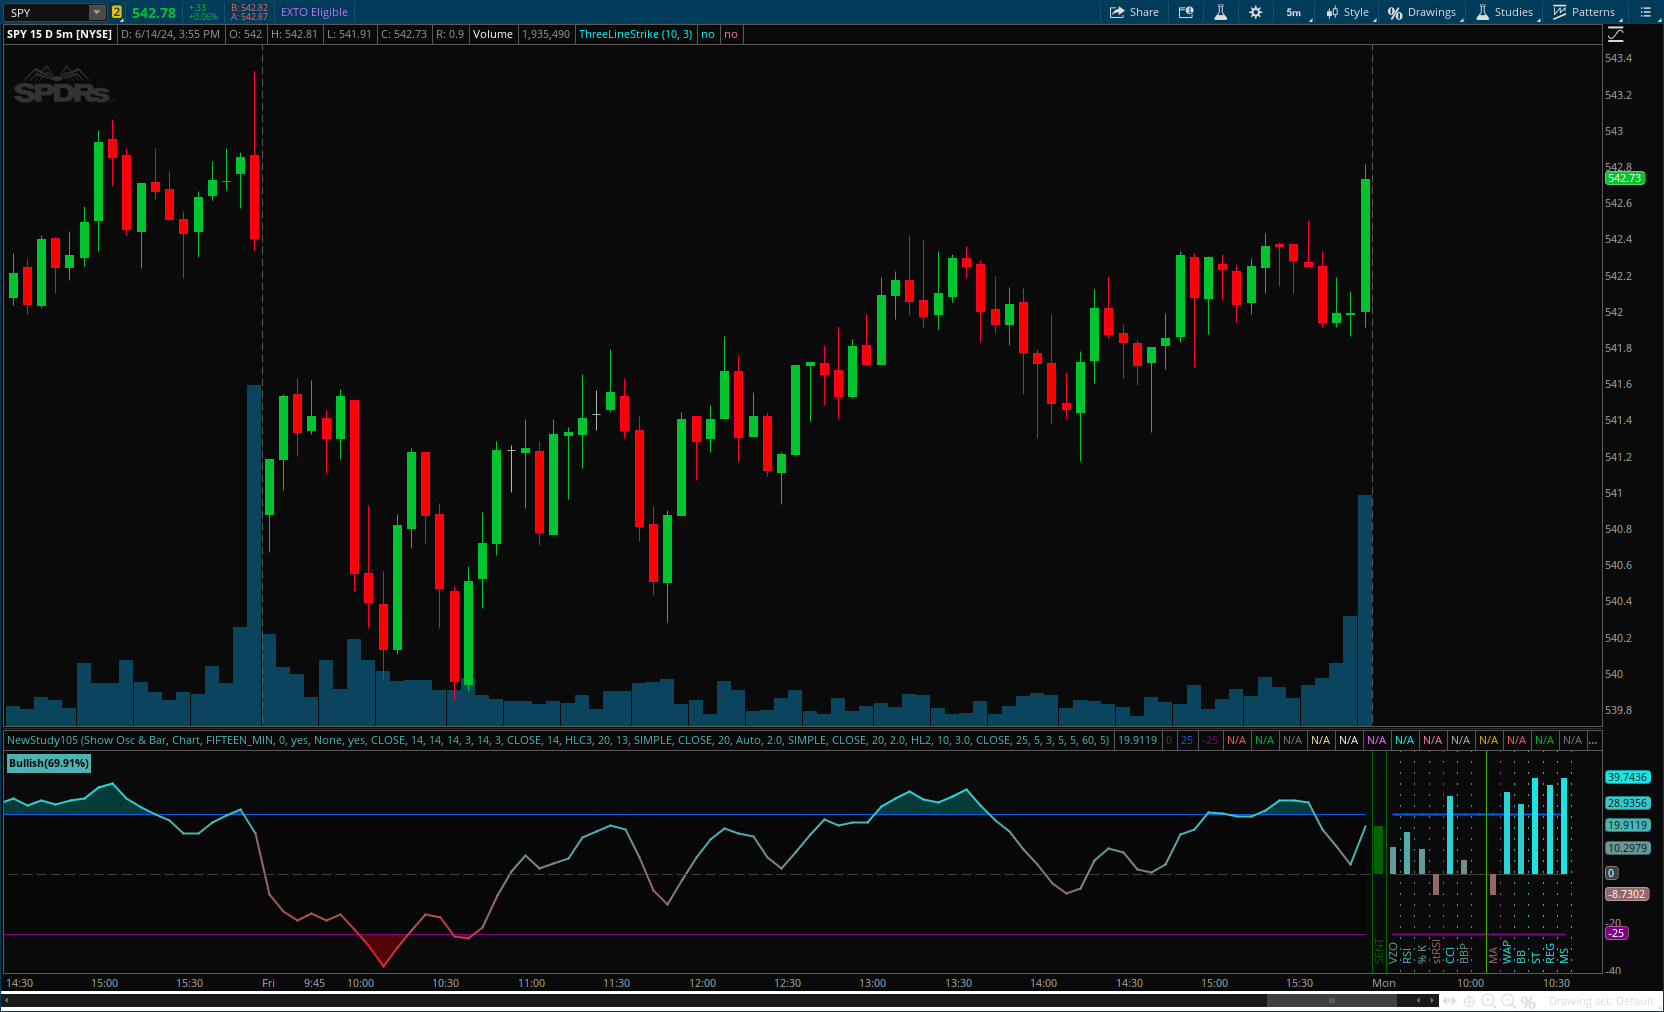The width and height of the screenshot is (1664, 1012).
Task: Select the SPY 15 D 5m [NYSE] chart title
Action: (60, 34)
